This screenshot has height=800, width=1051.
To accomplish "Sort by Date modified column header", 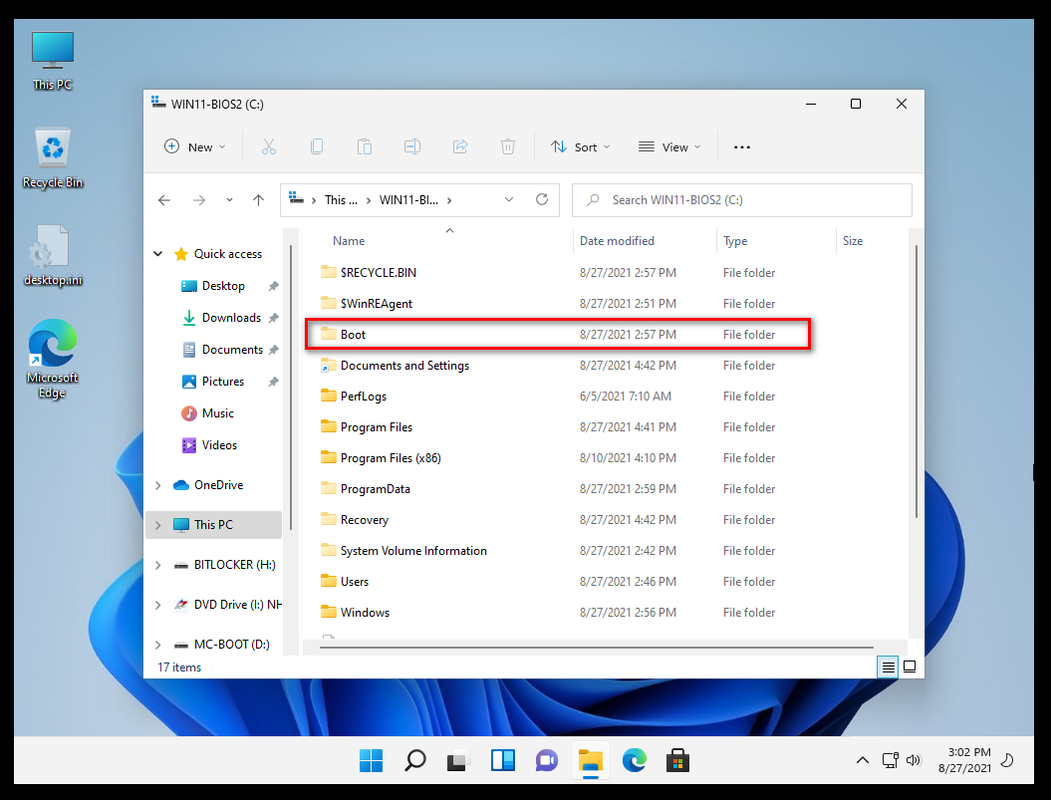I will [x=617, y=241].
